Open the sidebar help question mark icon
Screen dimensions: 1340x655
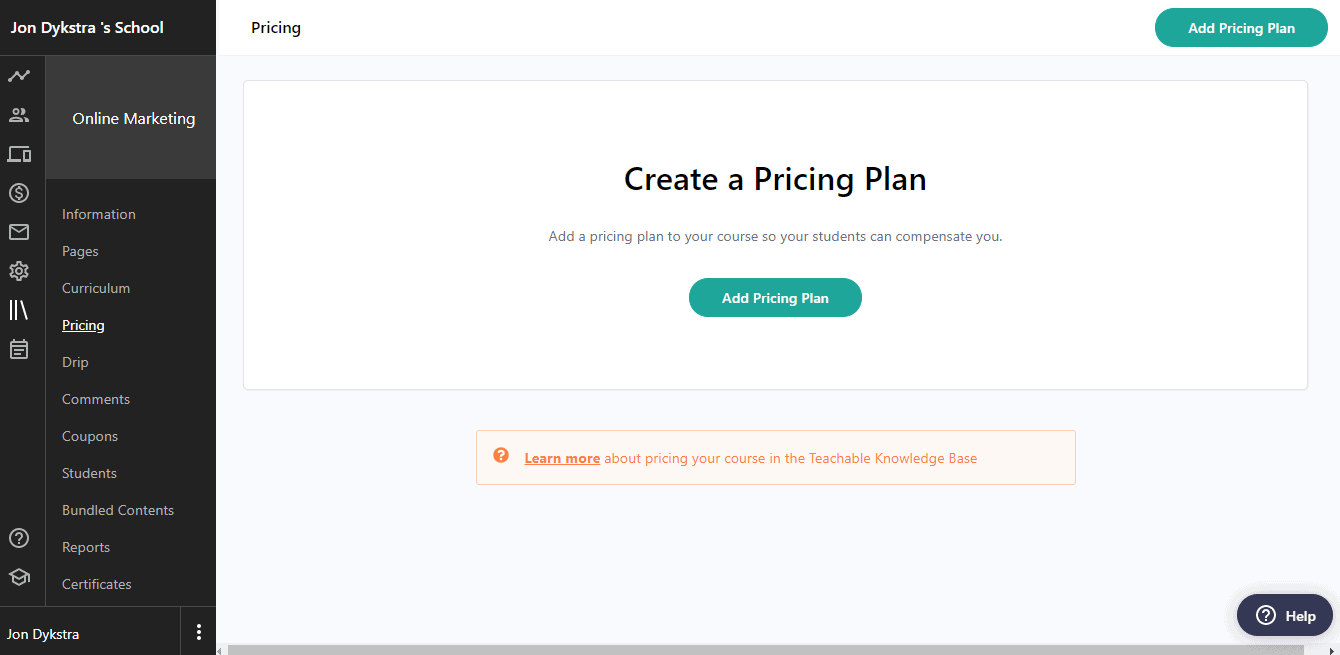[19, 538]
